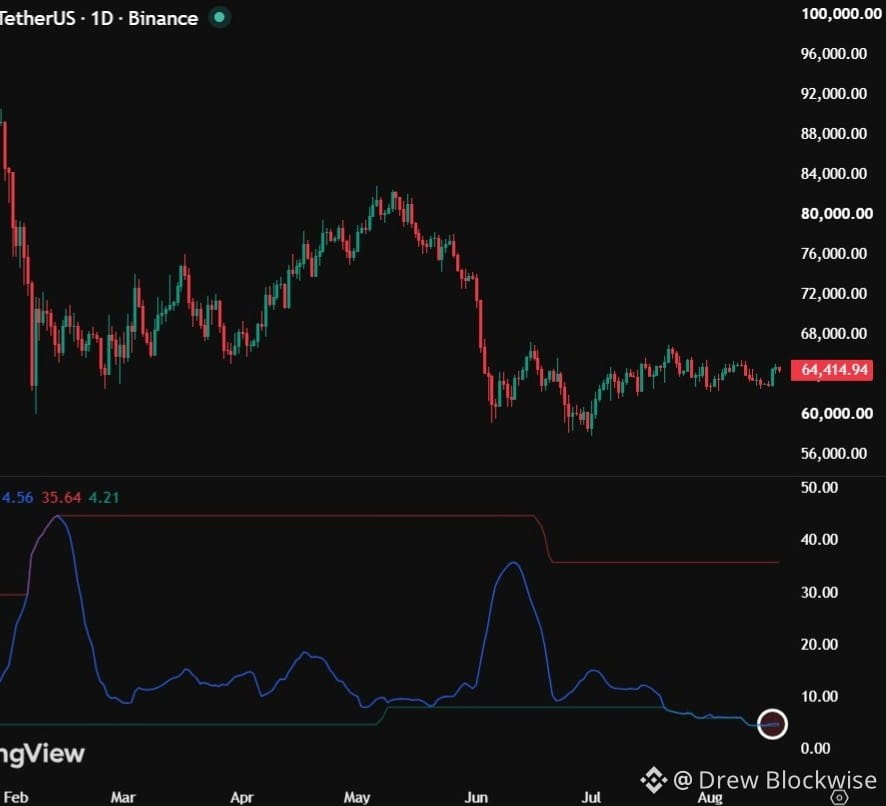The width and height of the screenshot is (886, 806).
Task: Click the 88,000.00 price axis label
Action: click(x=833, y=133)
